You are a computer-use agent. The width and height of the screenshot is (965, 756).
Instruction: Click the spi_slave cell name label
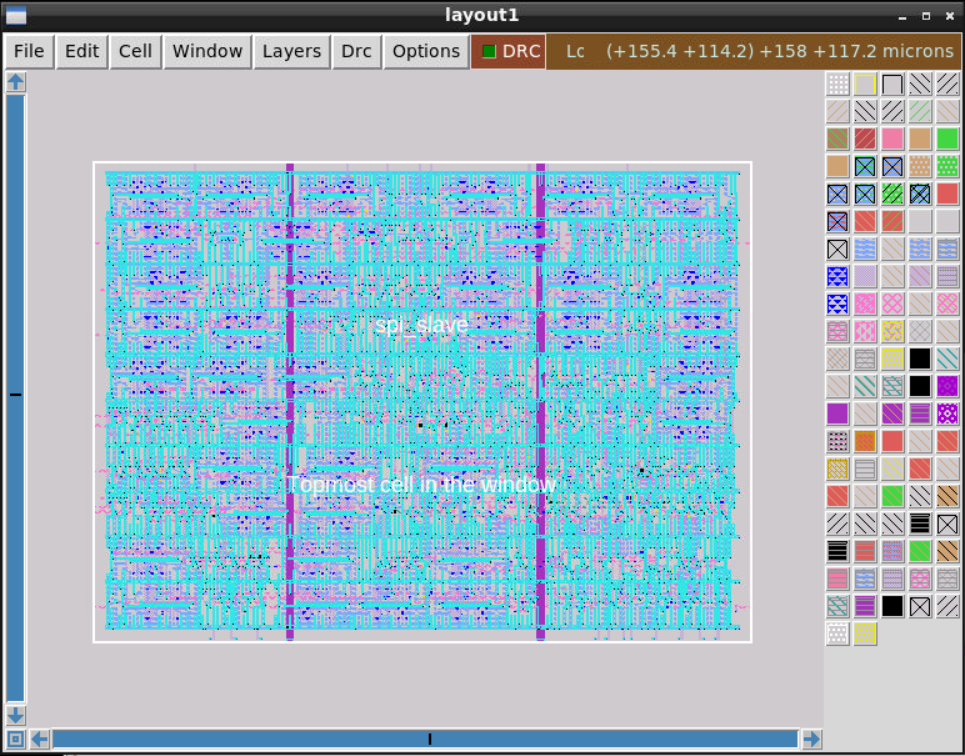422,324
